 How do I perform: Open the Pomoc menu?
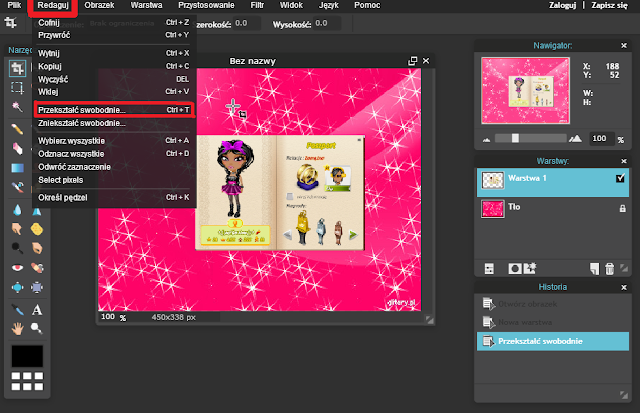[x=367, y=5]
